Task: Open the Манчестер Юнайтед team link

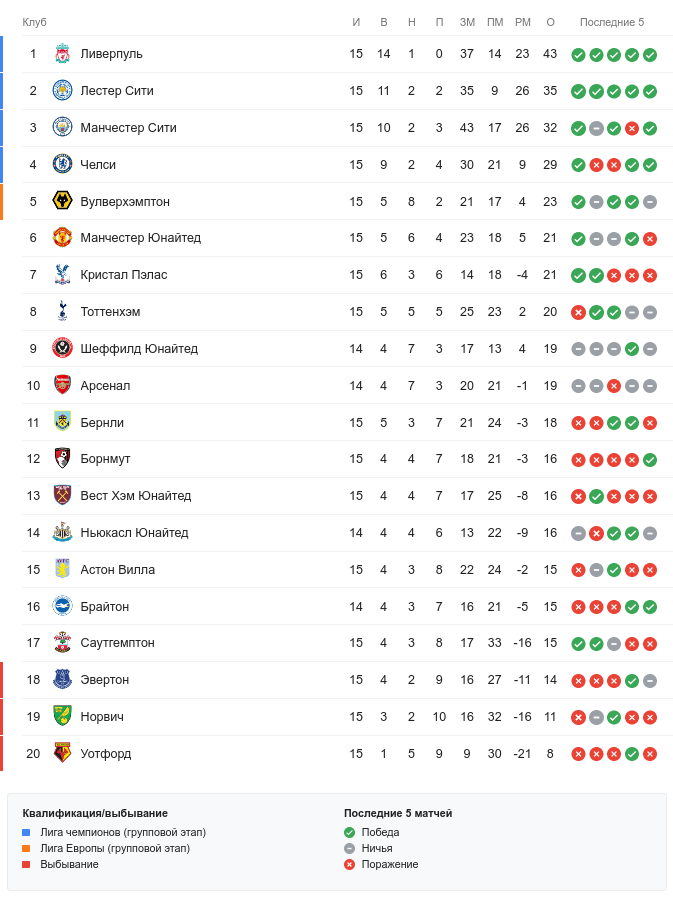Action: click(140, 238)
